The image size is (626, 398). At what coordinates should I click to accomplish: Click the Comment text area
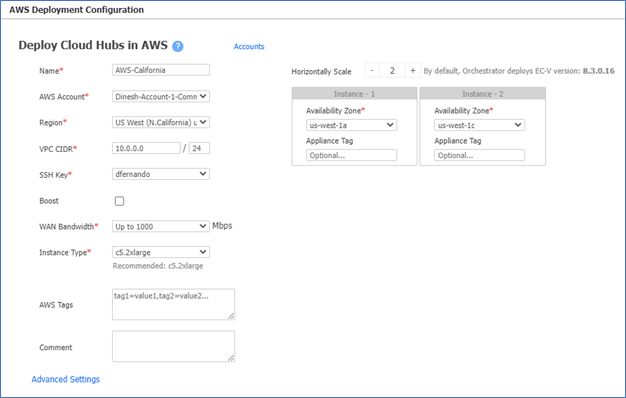(173, 347)
